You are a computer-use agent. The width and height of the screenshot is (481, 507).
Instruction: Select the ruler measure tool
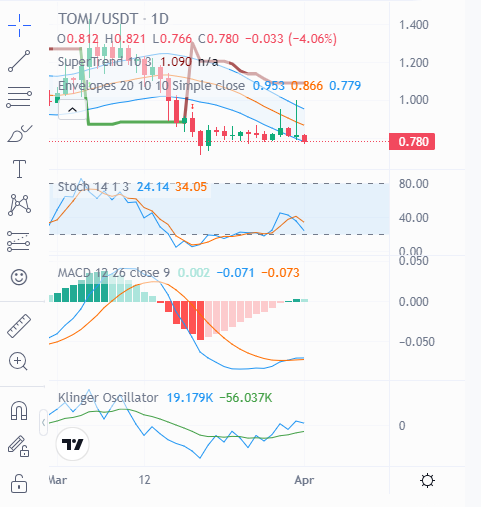click(19, 326)
